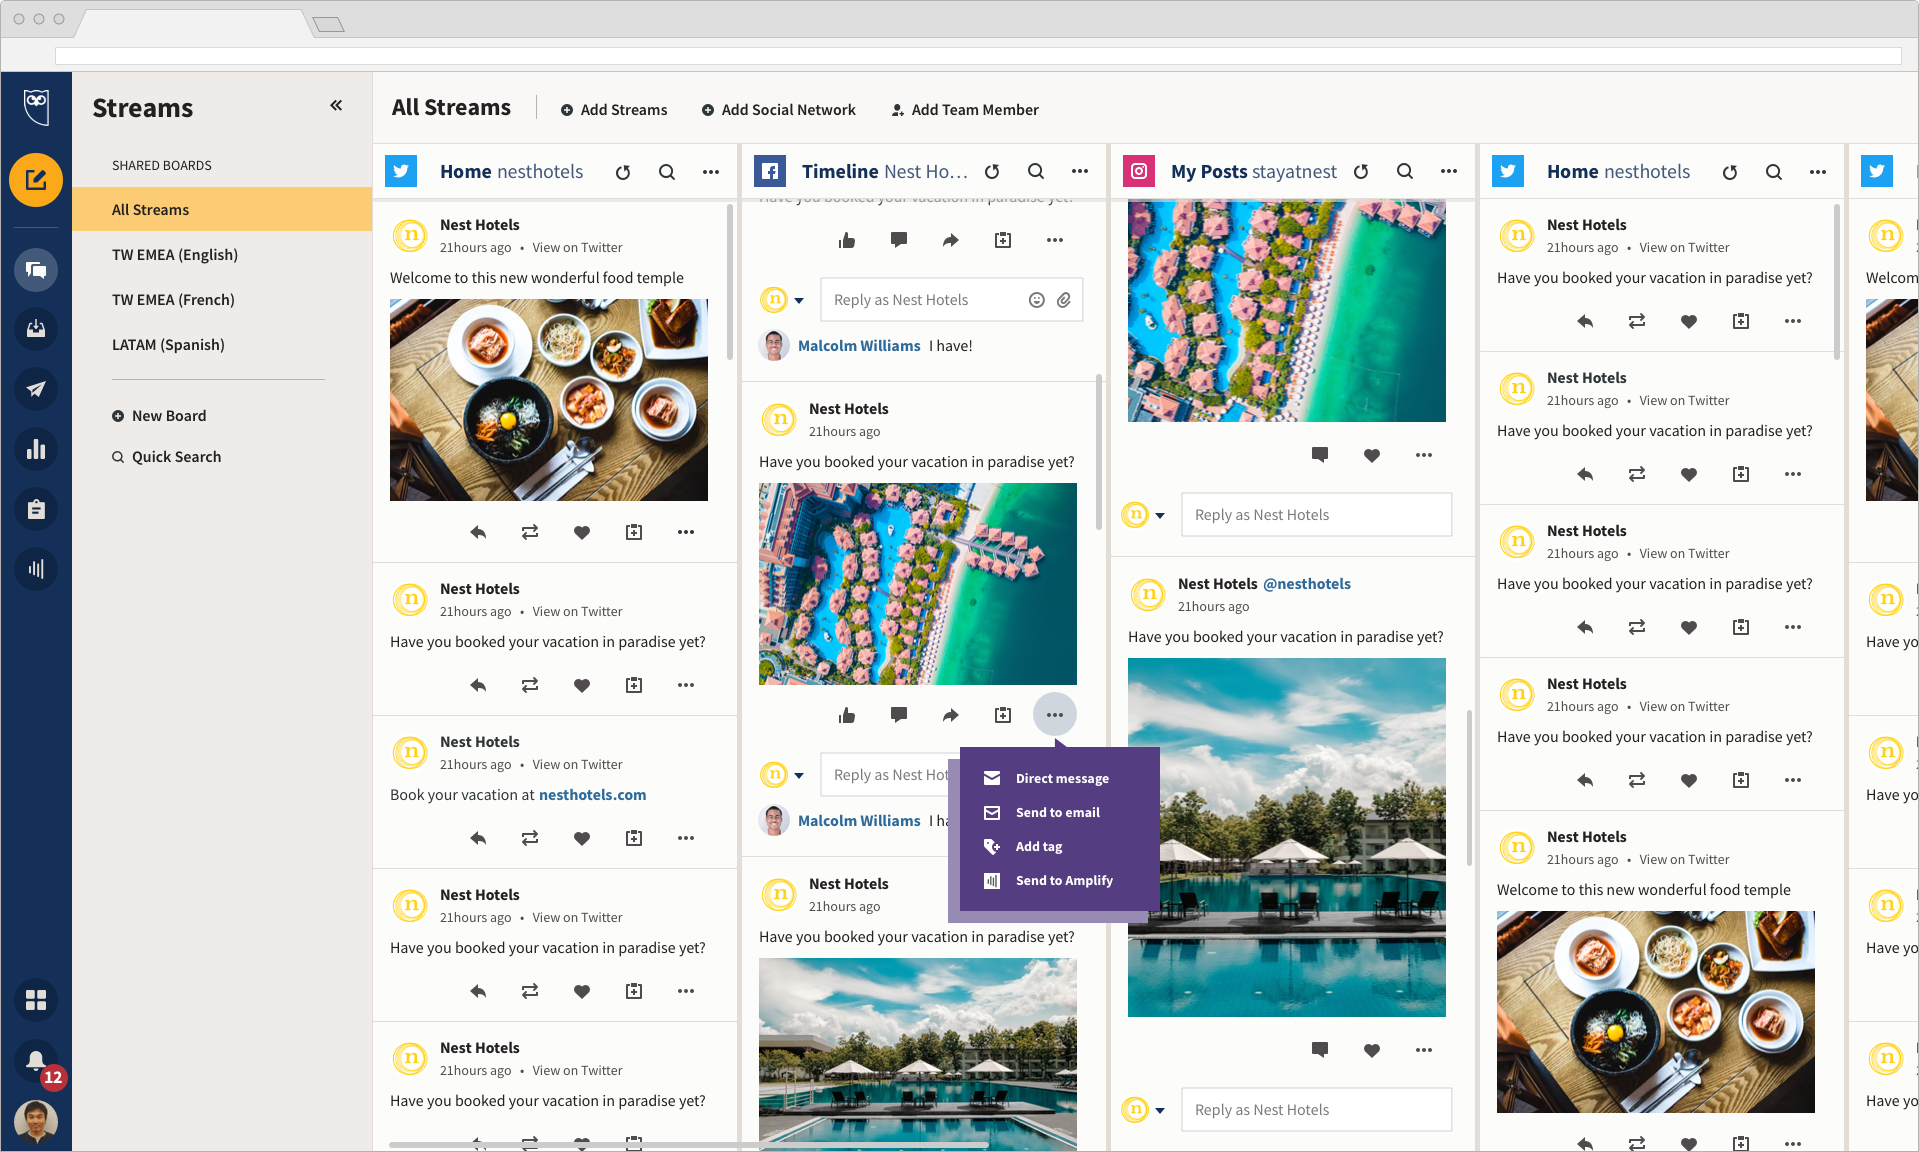Click Quick Search in sidebar
Image resolution: width=1919 pixels, height=1152 pixels.
(166, 457)
